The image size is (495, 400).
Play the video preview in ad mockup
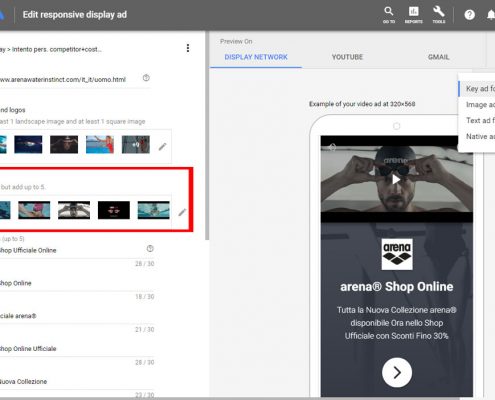(x=396, y=179)
